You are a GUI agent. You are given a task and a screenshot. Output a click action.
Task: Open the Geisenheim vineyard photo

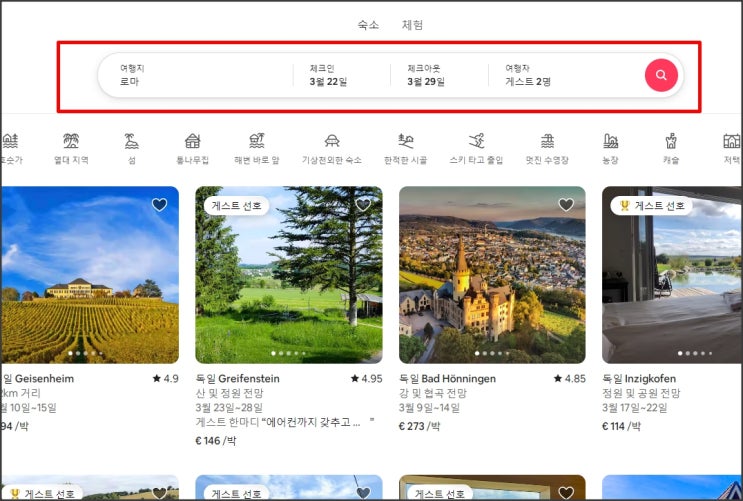click(90, 275)
